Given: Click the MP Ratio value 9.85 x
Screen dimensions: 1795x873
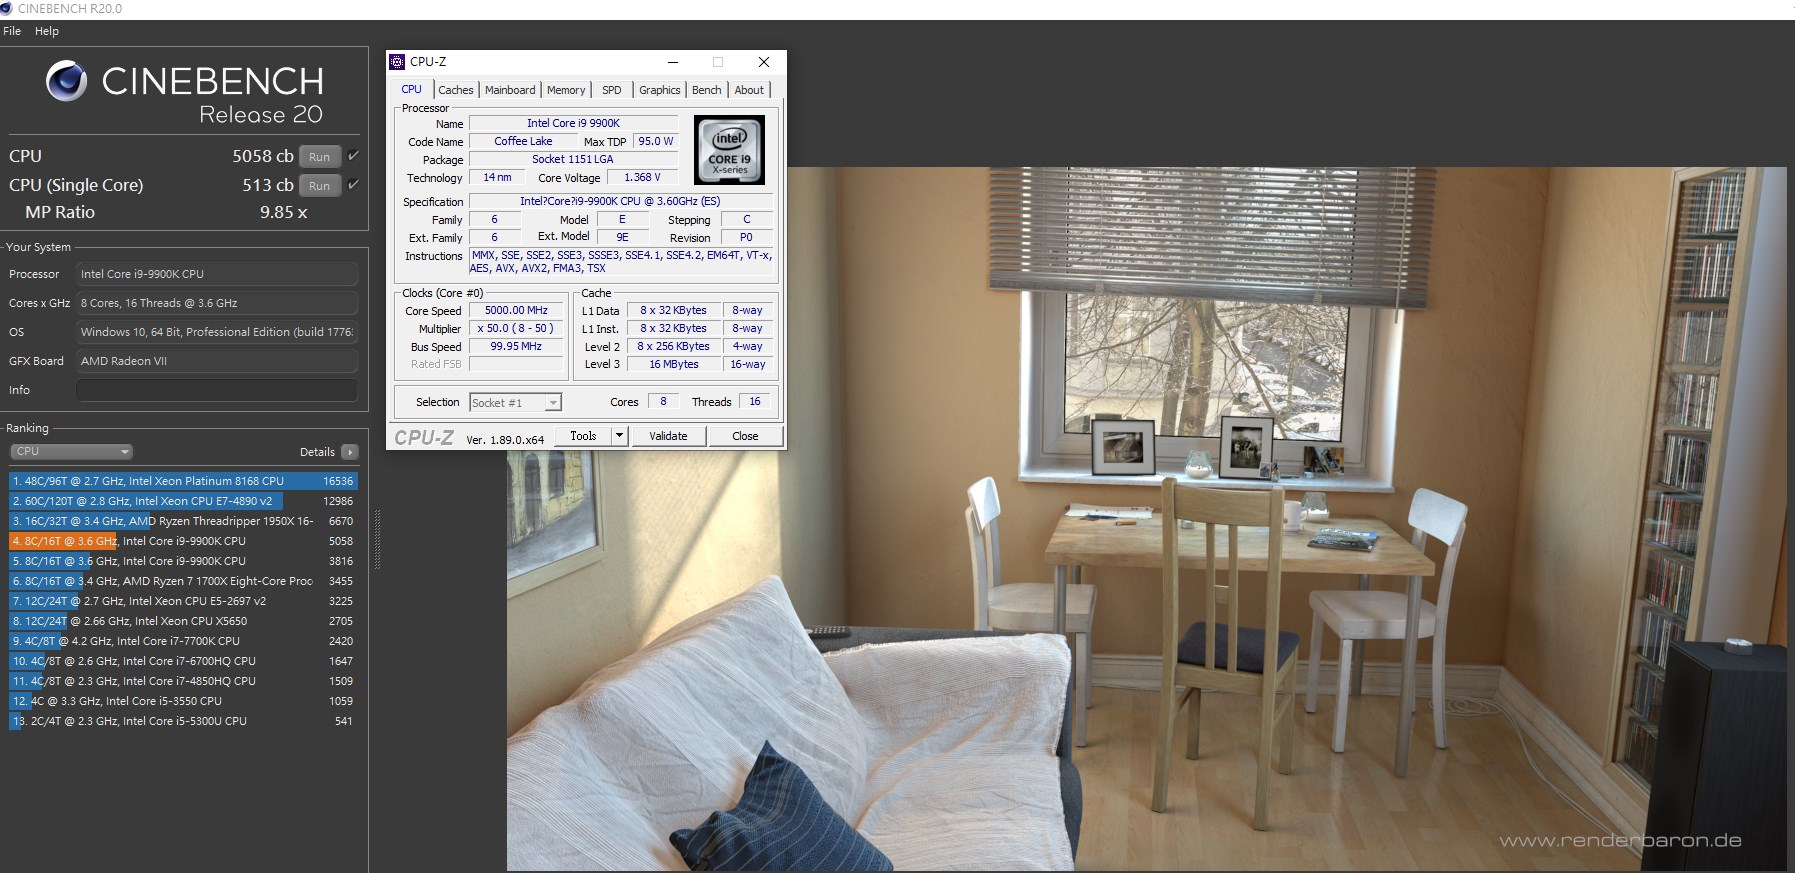Looking at the screenshot, I should coord(283,213).
